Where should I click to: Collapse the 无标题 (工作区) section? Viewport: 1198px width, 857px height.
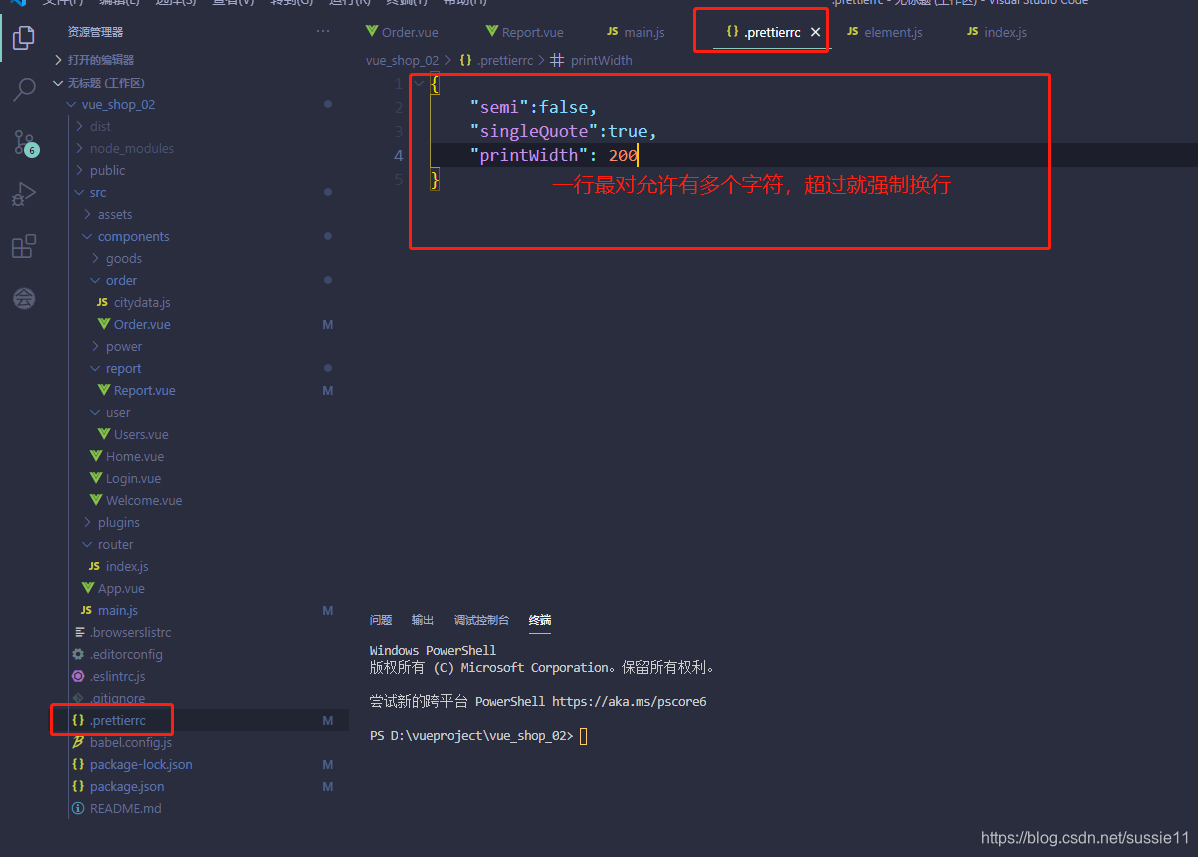tap(58, 82)
